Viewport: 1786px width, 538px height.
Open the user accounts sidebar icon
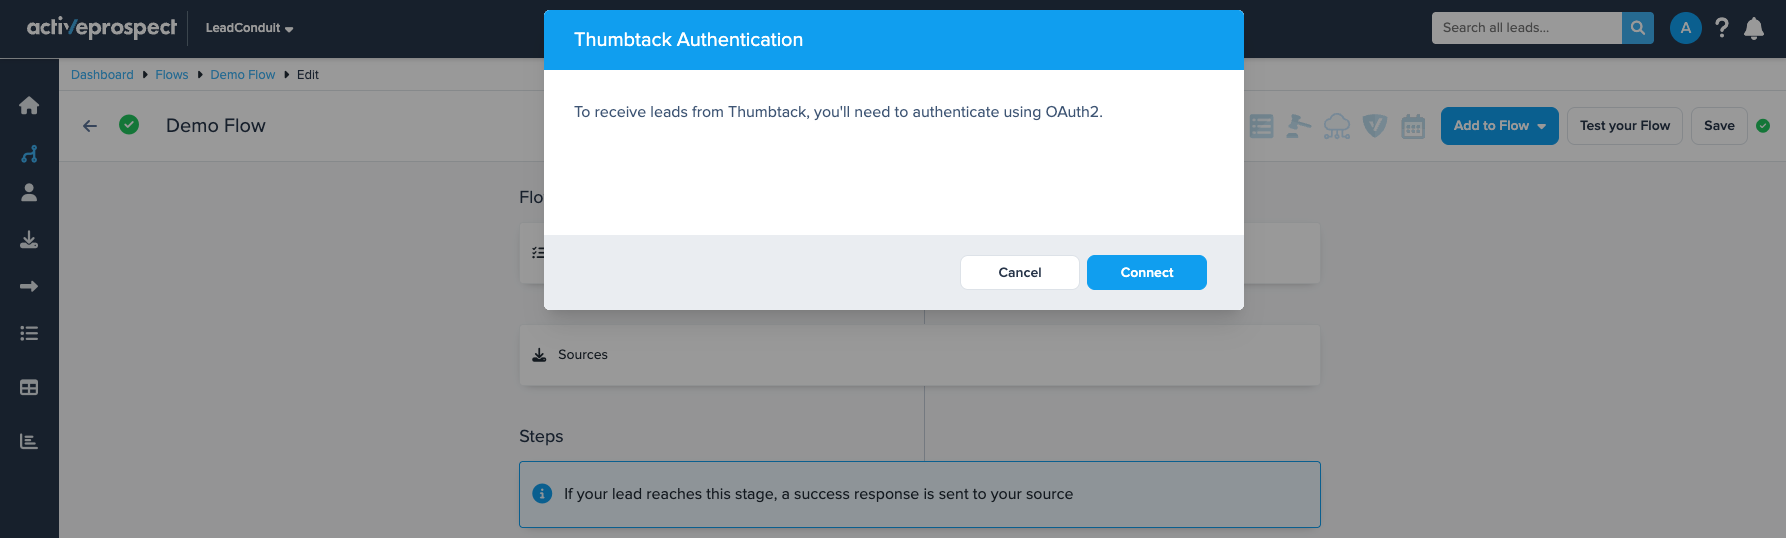pyautogui.click(x=29, y=193)
